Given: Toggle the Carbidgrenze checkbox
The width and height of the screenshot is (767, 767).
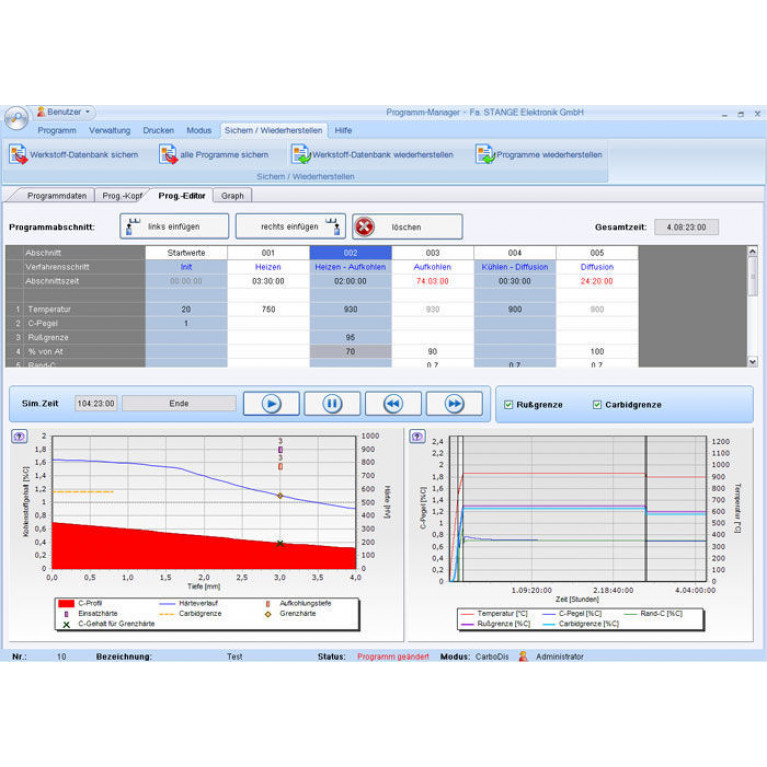Looking at the screenshot, I should point(597,405).
